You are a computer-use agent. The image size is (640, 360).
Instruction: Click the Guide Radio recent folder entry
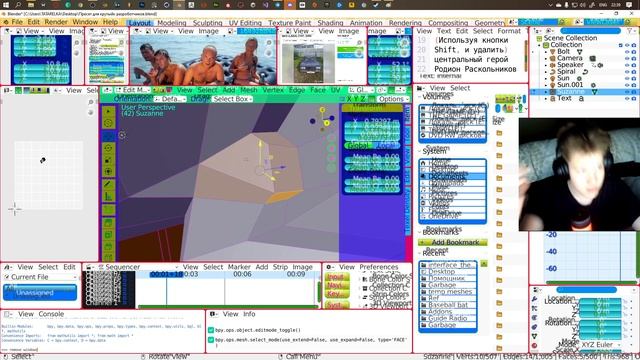pos(447,318)
